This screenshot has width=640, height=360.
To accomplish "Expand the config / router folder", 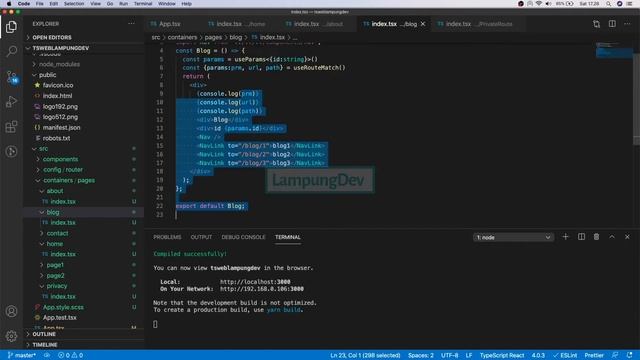I will [63, 169].
